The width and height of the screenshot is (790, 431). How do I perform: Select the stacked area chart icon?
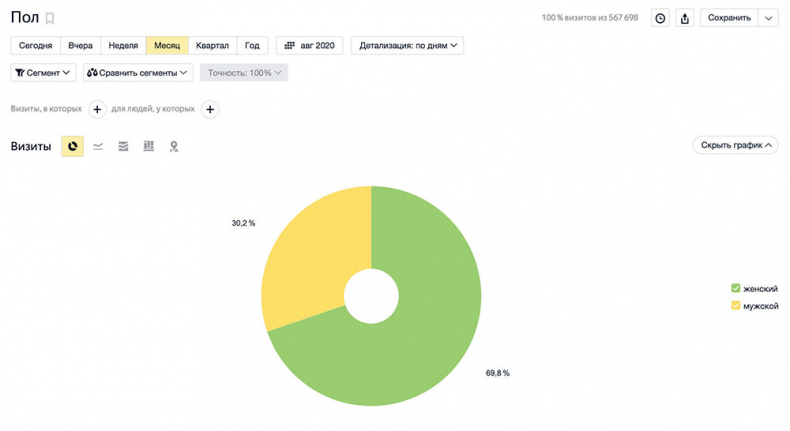click(x=123, y=146)
